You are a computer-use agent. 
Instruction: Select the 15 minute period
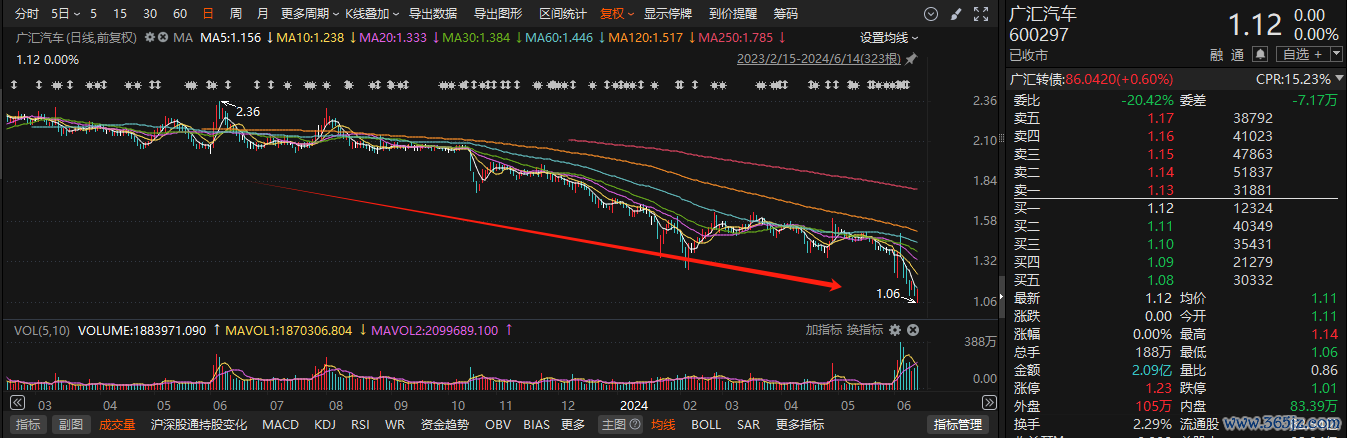click(120, 14)
